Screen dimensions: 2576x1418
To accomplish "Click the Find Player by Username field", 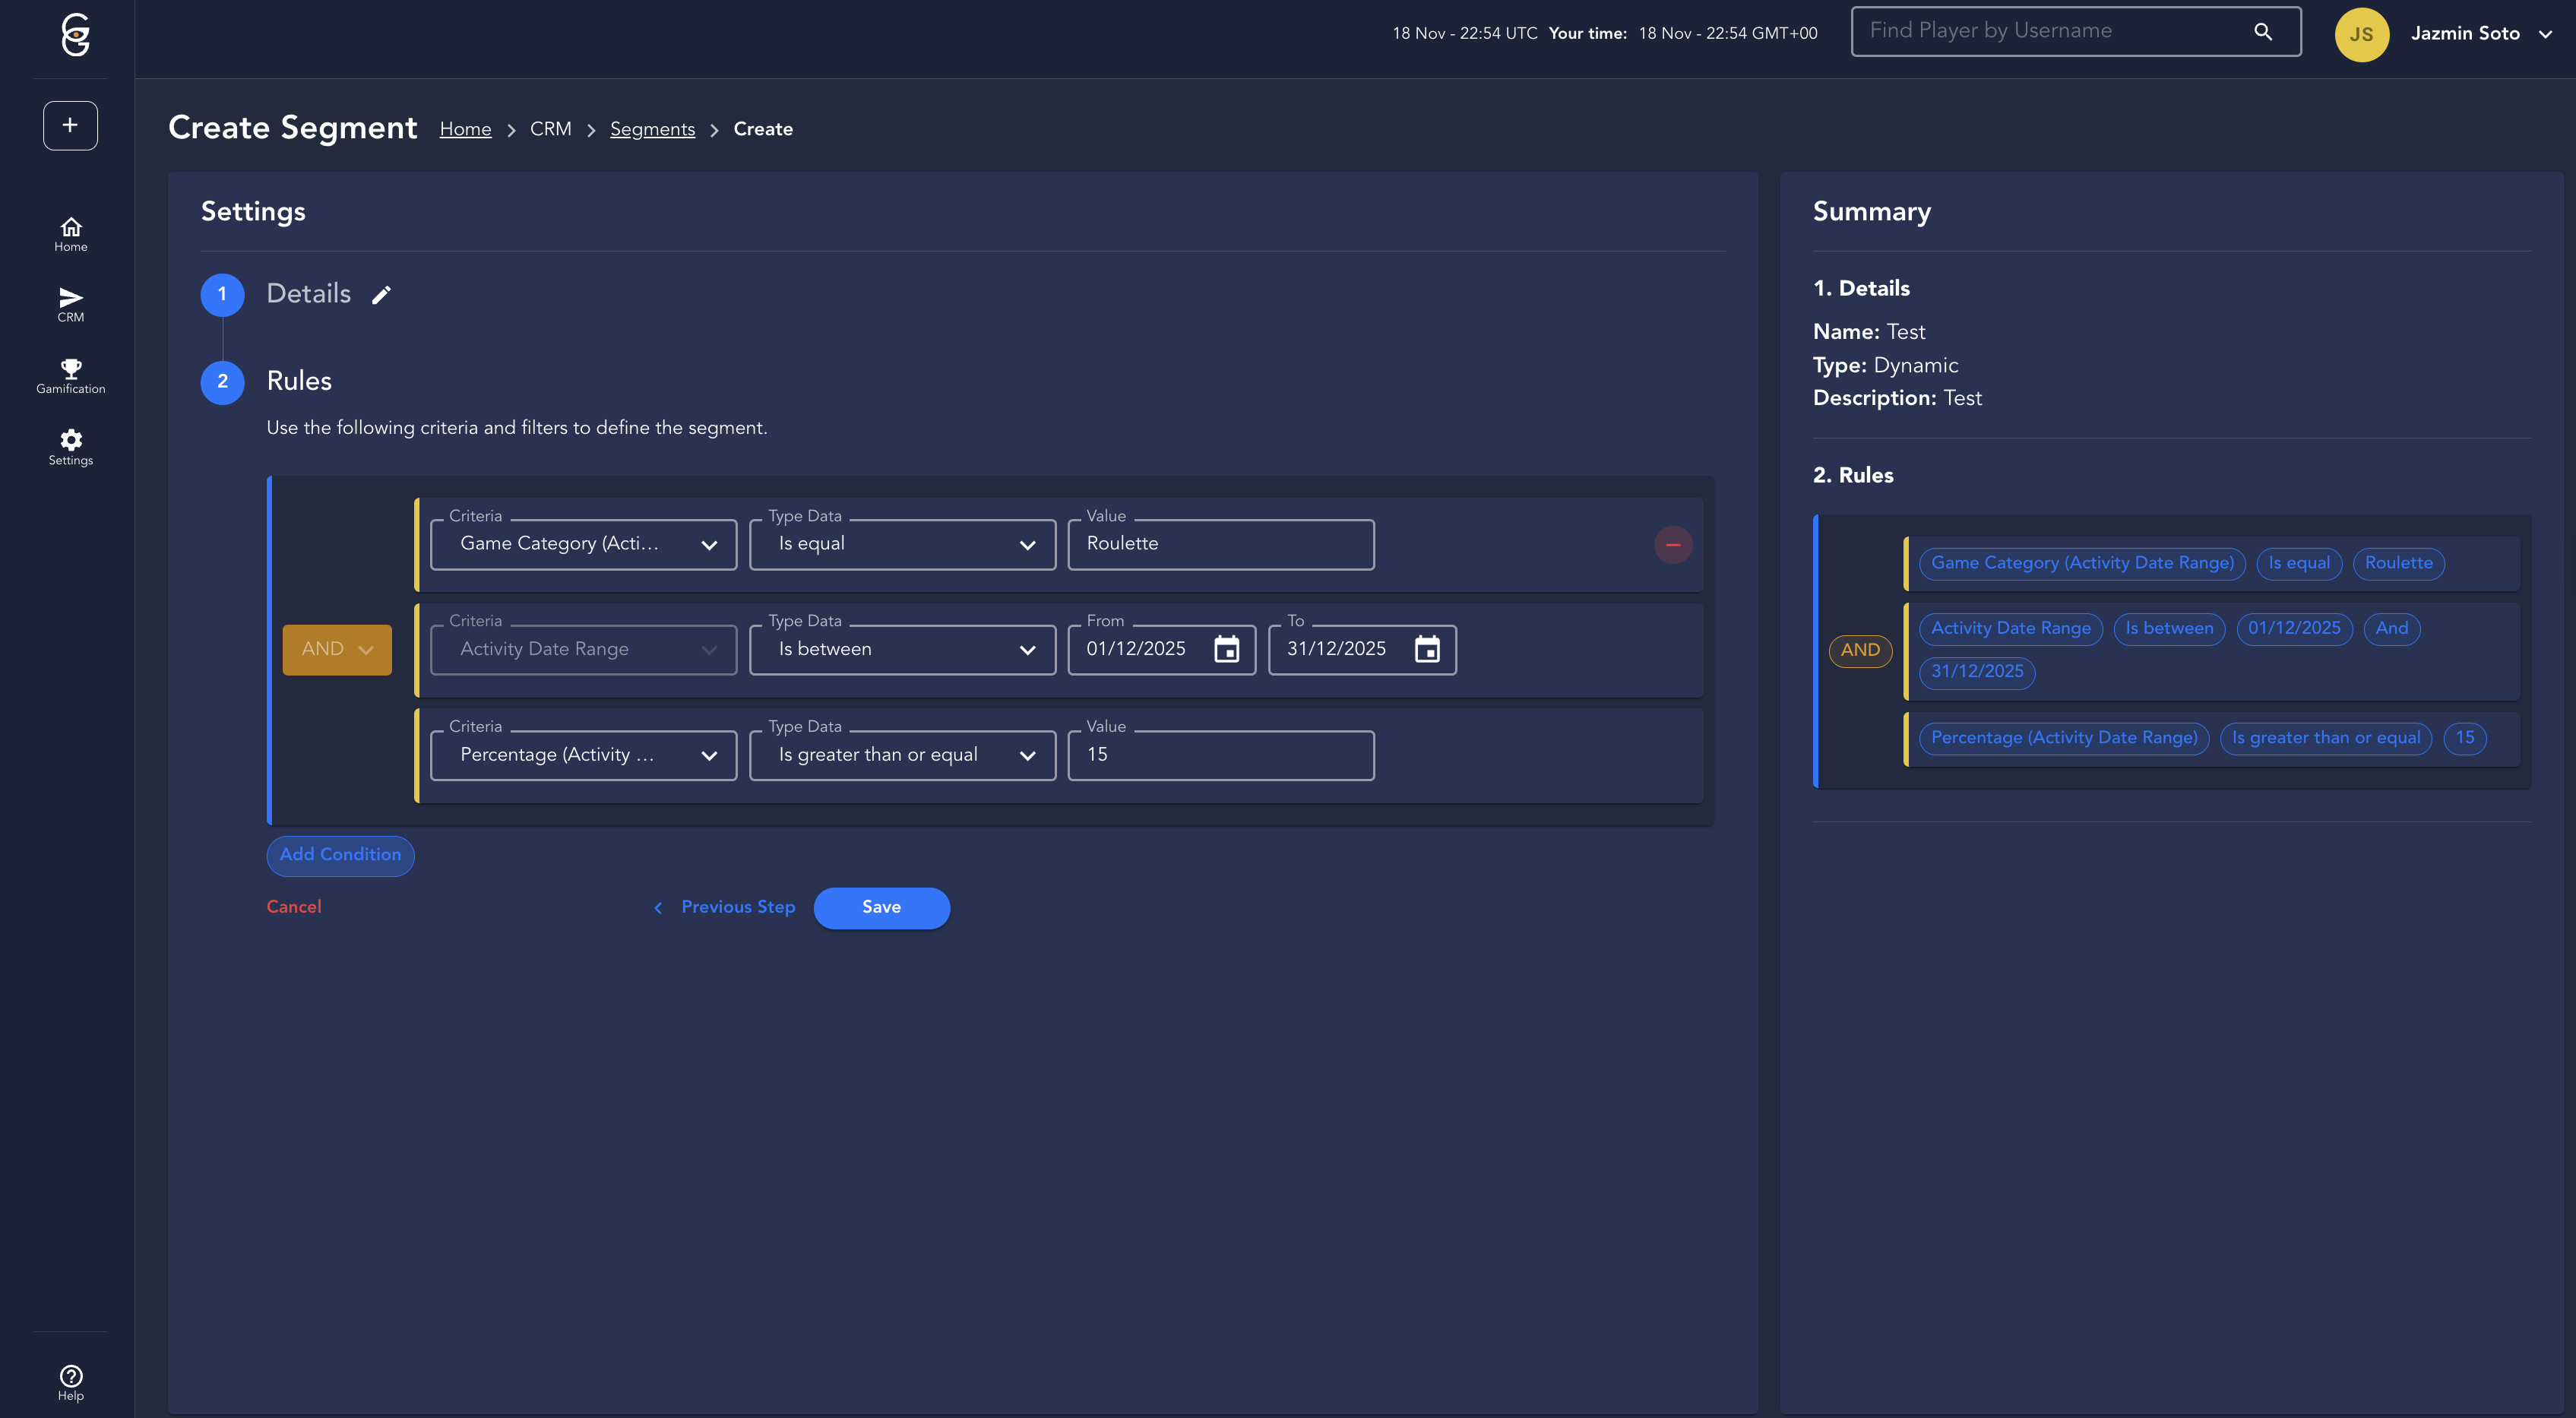I will click(2050, 31).
